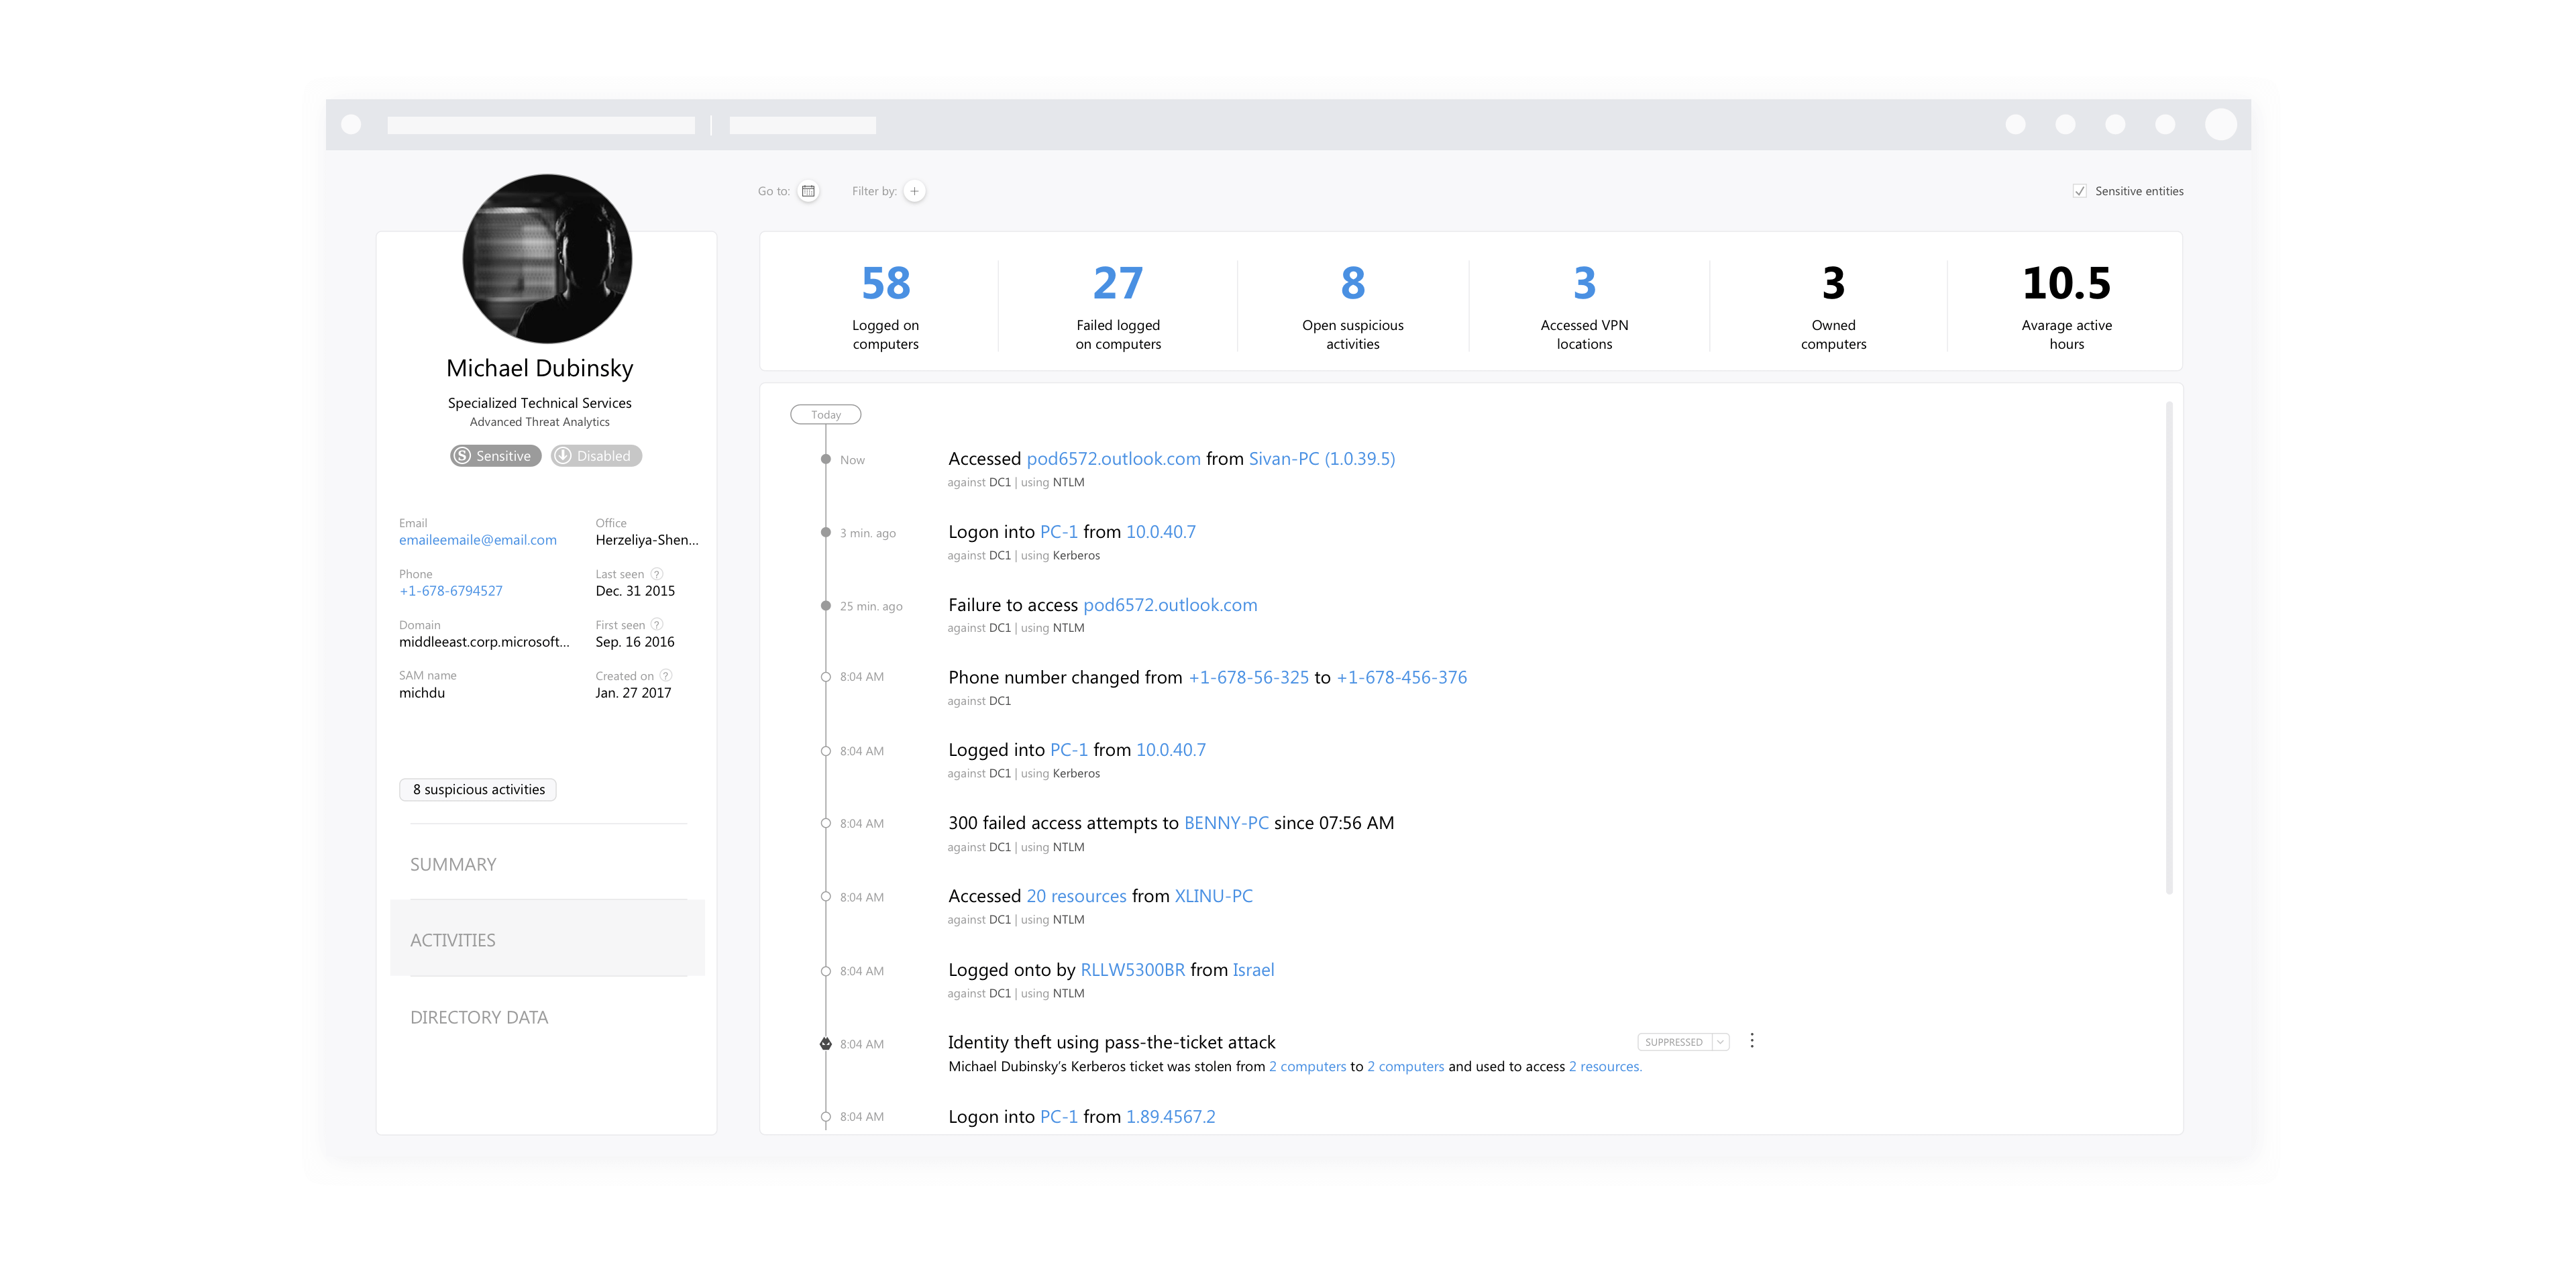Click the Disabled badge on the user profile
Viewport: 2576px width, 1261px height.
[x=595, y=455]
